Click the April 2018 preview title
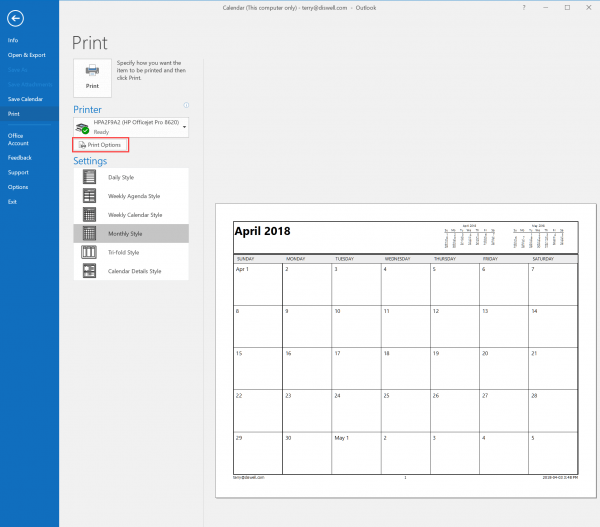This screenshot has width=600, height=527. [262, 231]
